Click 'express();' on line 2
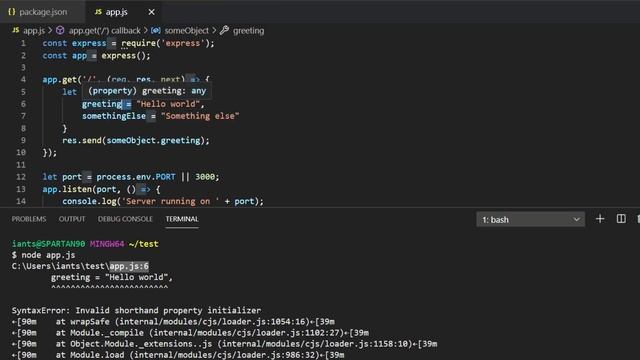The height and width of the screenshot is (360, 640). click(126, 56)
